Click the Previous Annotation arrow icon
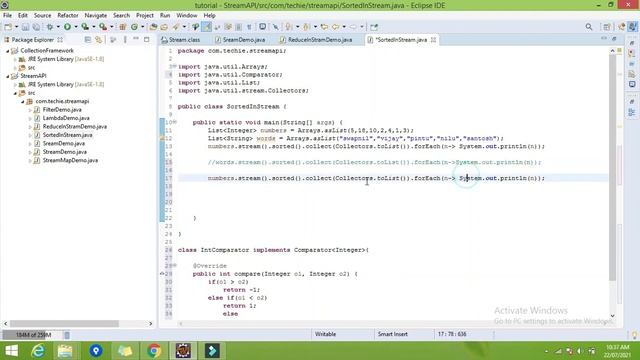640x360 pixels. [x=307, y=27]
